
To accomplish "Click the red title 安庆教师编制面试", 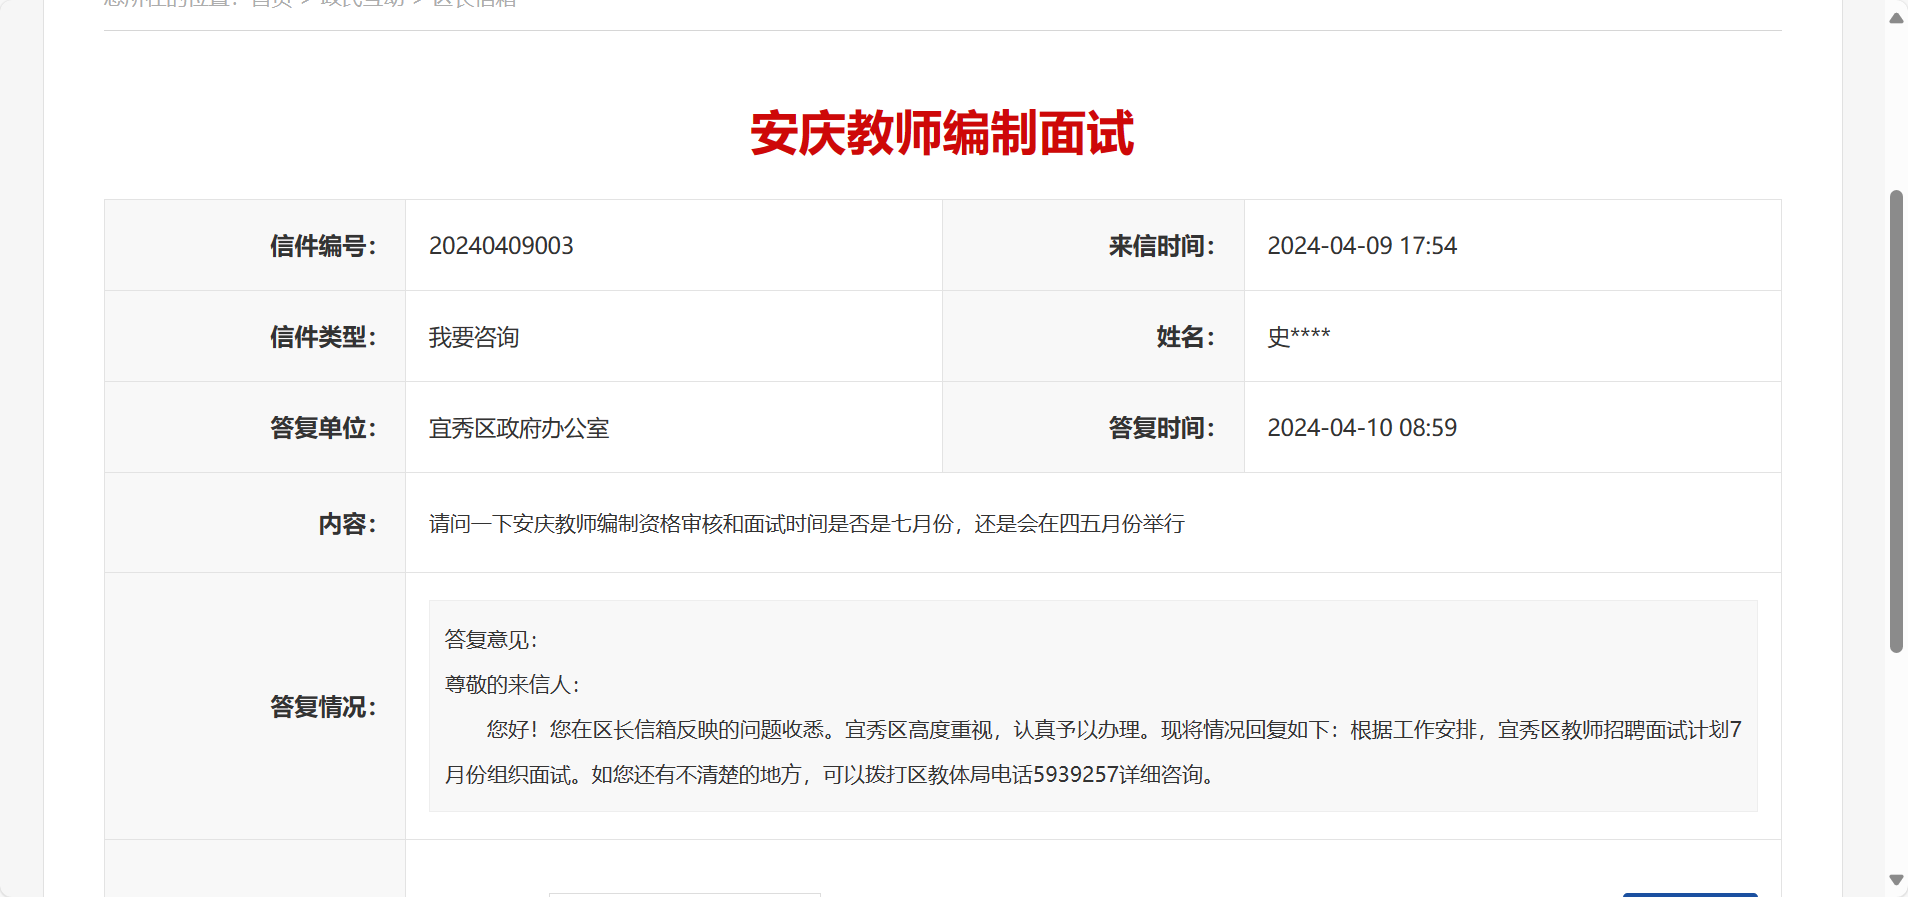I will [x=942, y=133].
